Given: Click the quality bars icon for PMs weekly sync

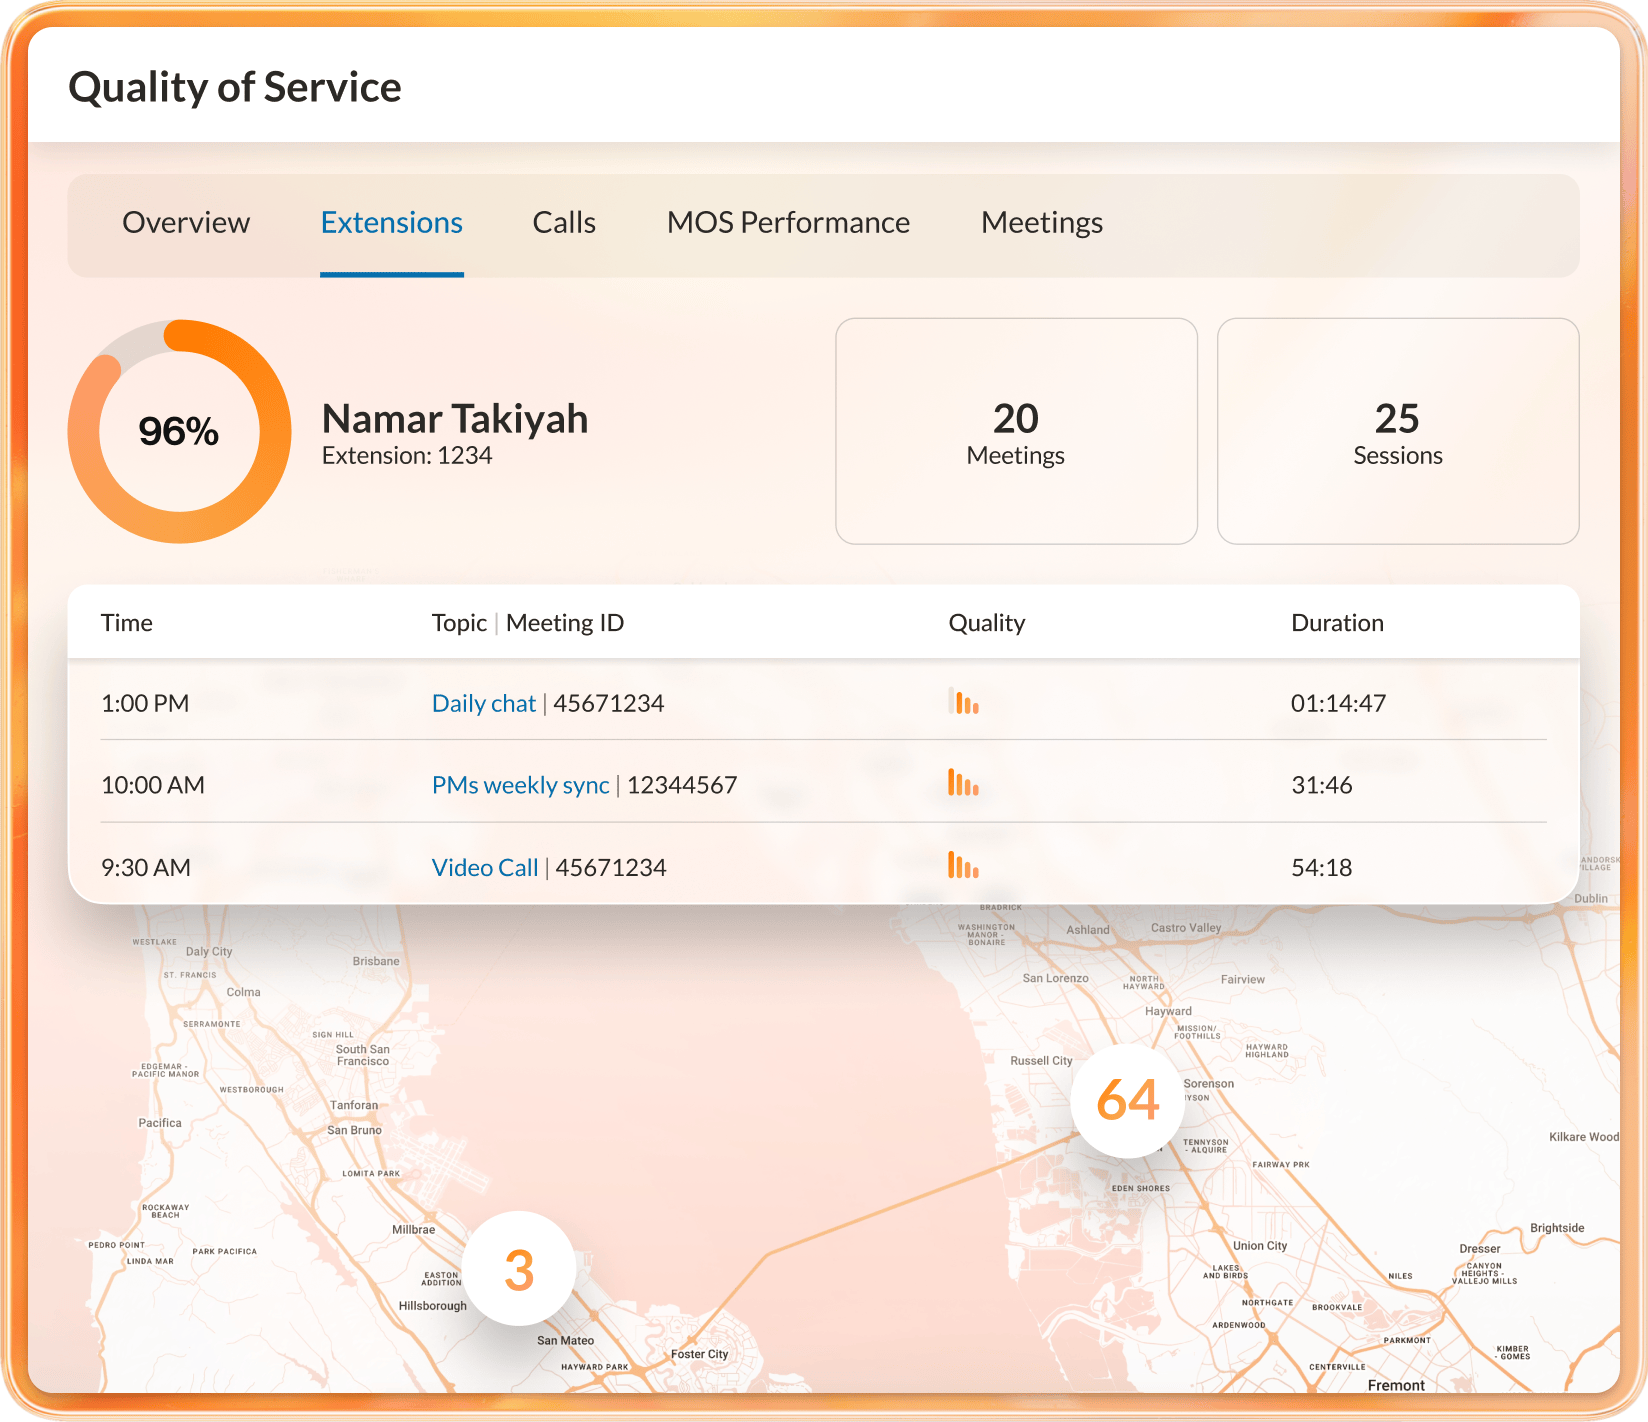Looking at the screenshot, I should point(964,785).
